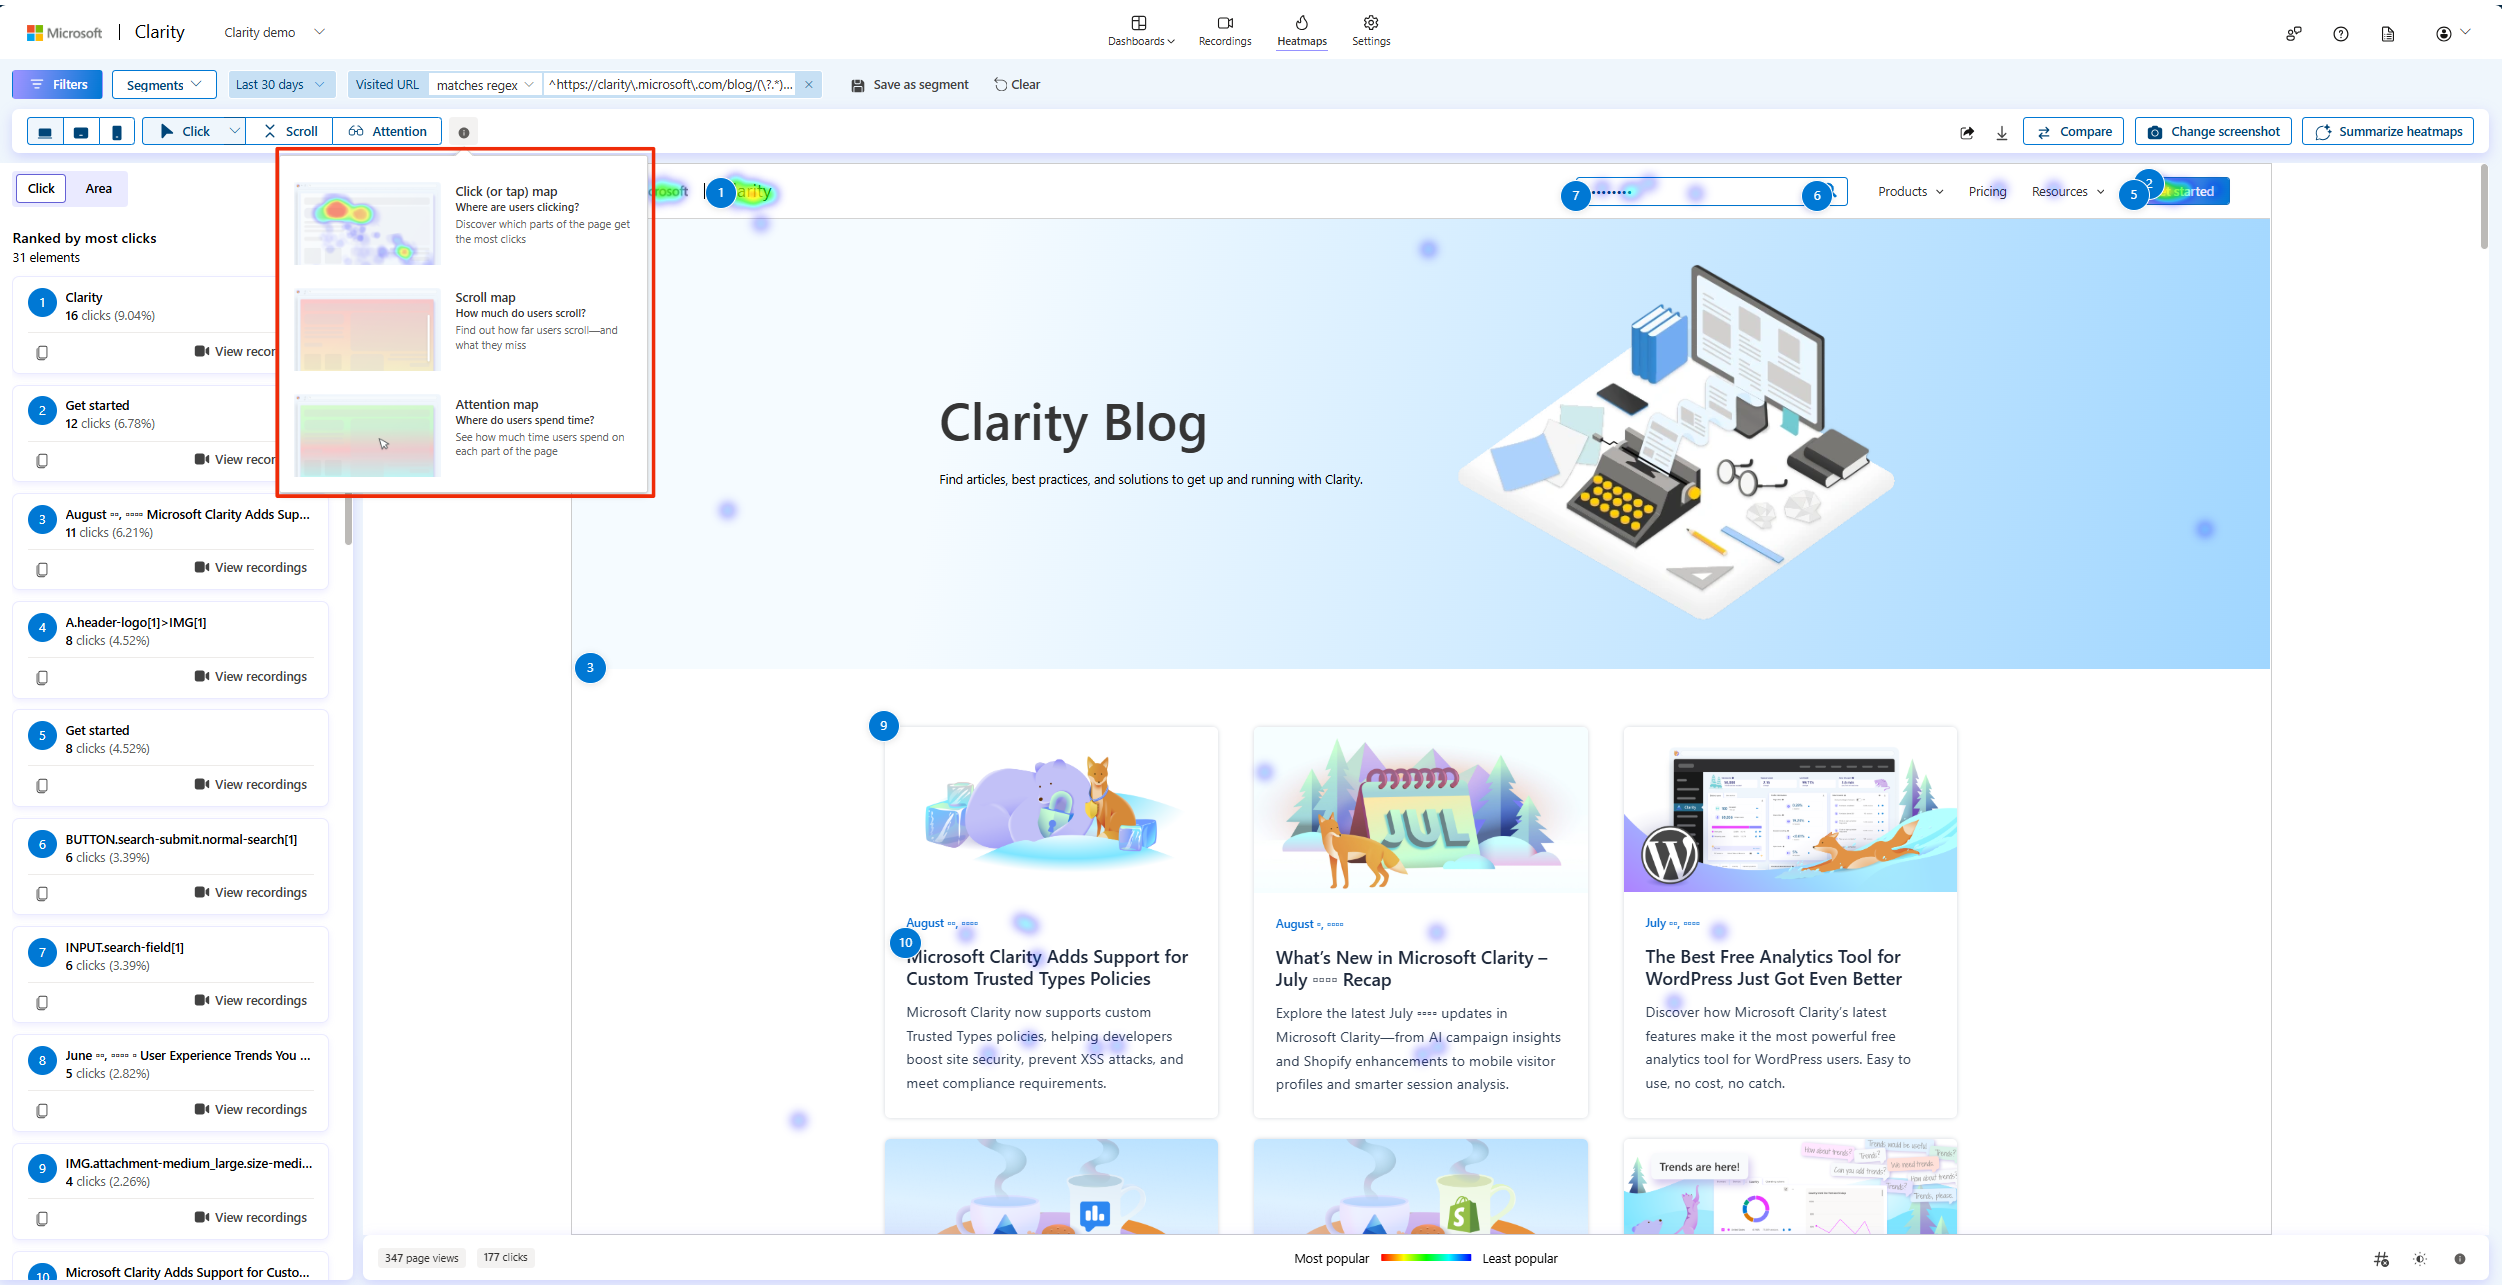The height and width of the screenshot is (1285, 2502).
Task: Open the documentation page icon in header
Action: (x=2388, y=34)
